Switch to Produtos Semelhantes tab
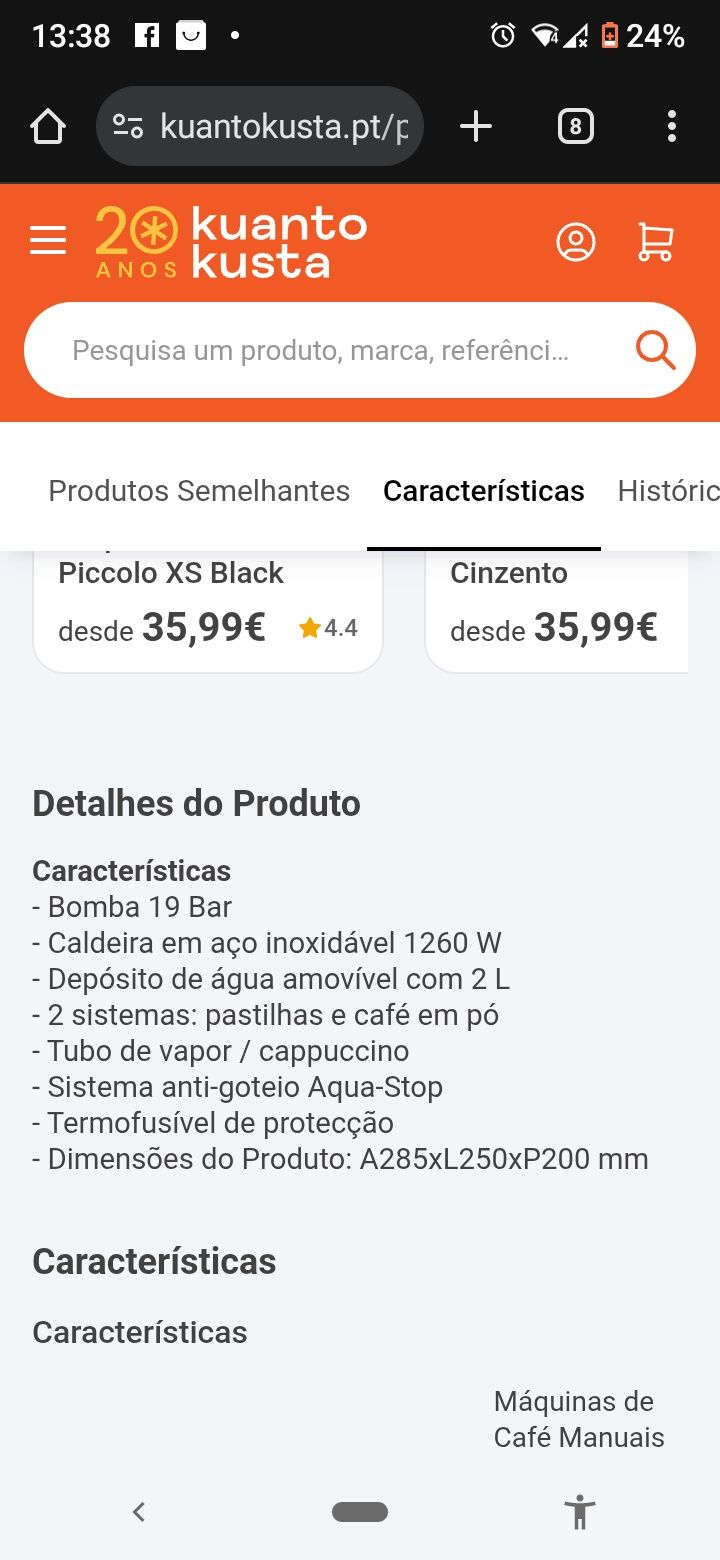 tap(199, 491)
